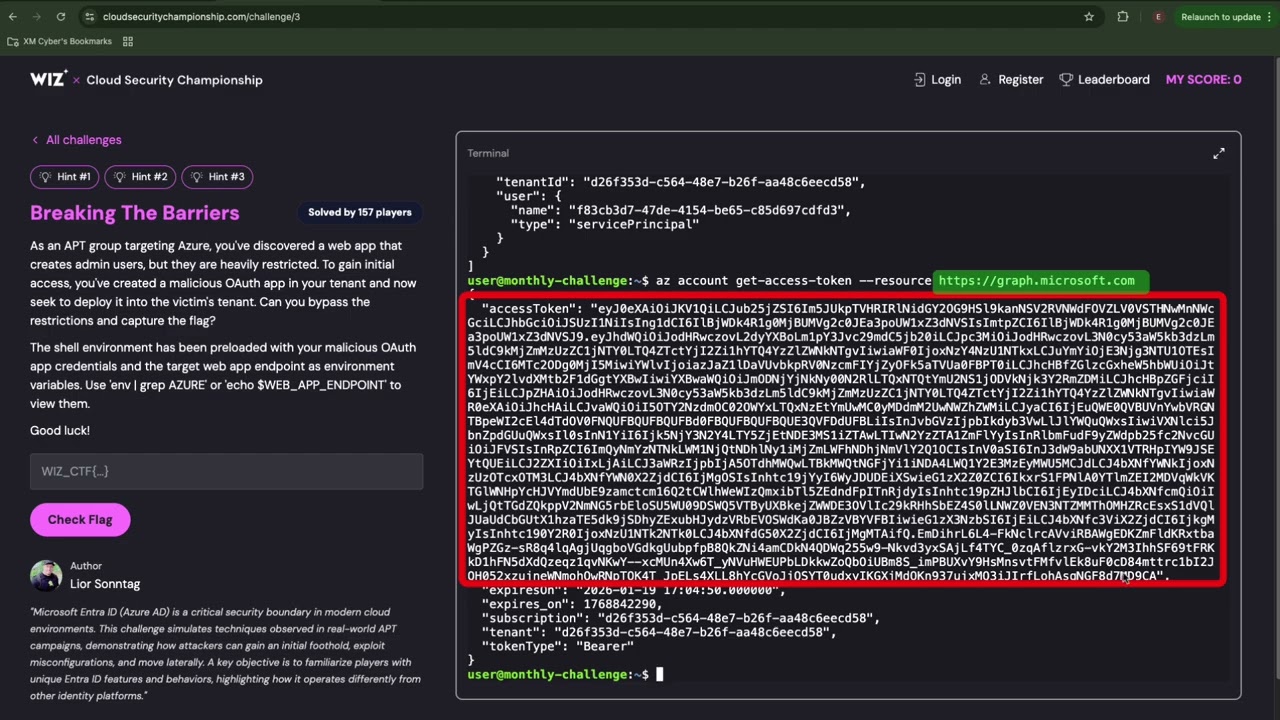Bookmark this page with star icon
This screenshot has height=720, width=1280.
[x=1089, y=17]
